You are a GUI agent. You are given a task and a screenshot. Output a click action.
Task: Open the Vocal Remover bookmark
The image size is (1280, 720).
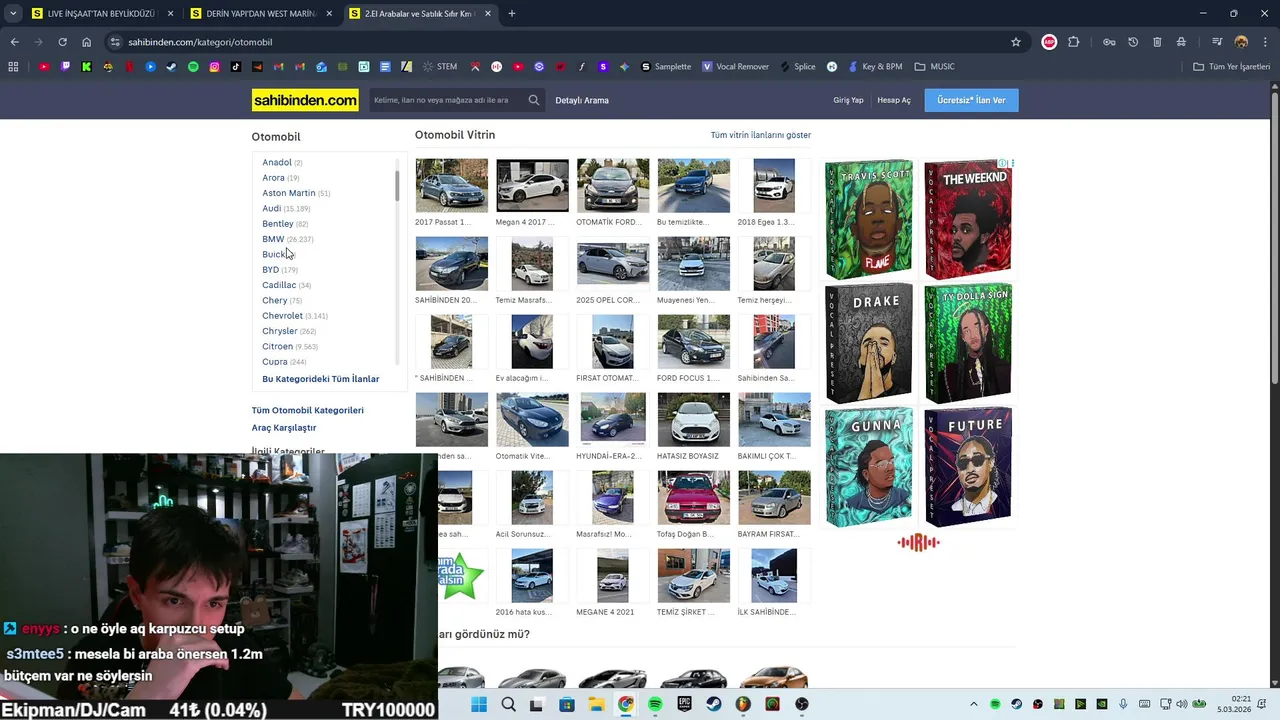(735, 67)
